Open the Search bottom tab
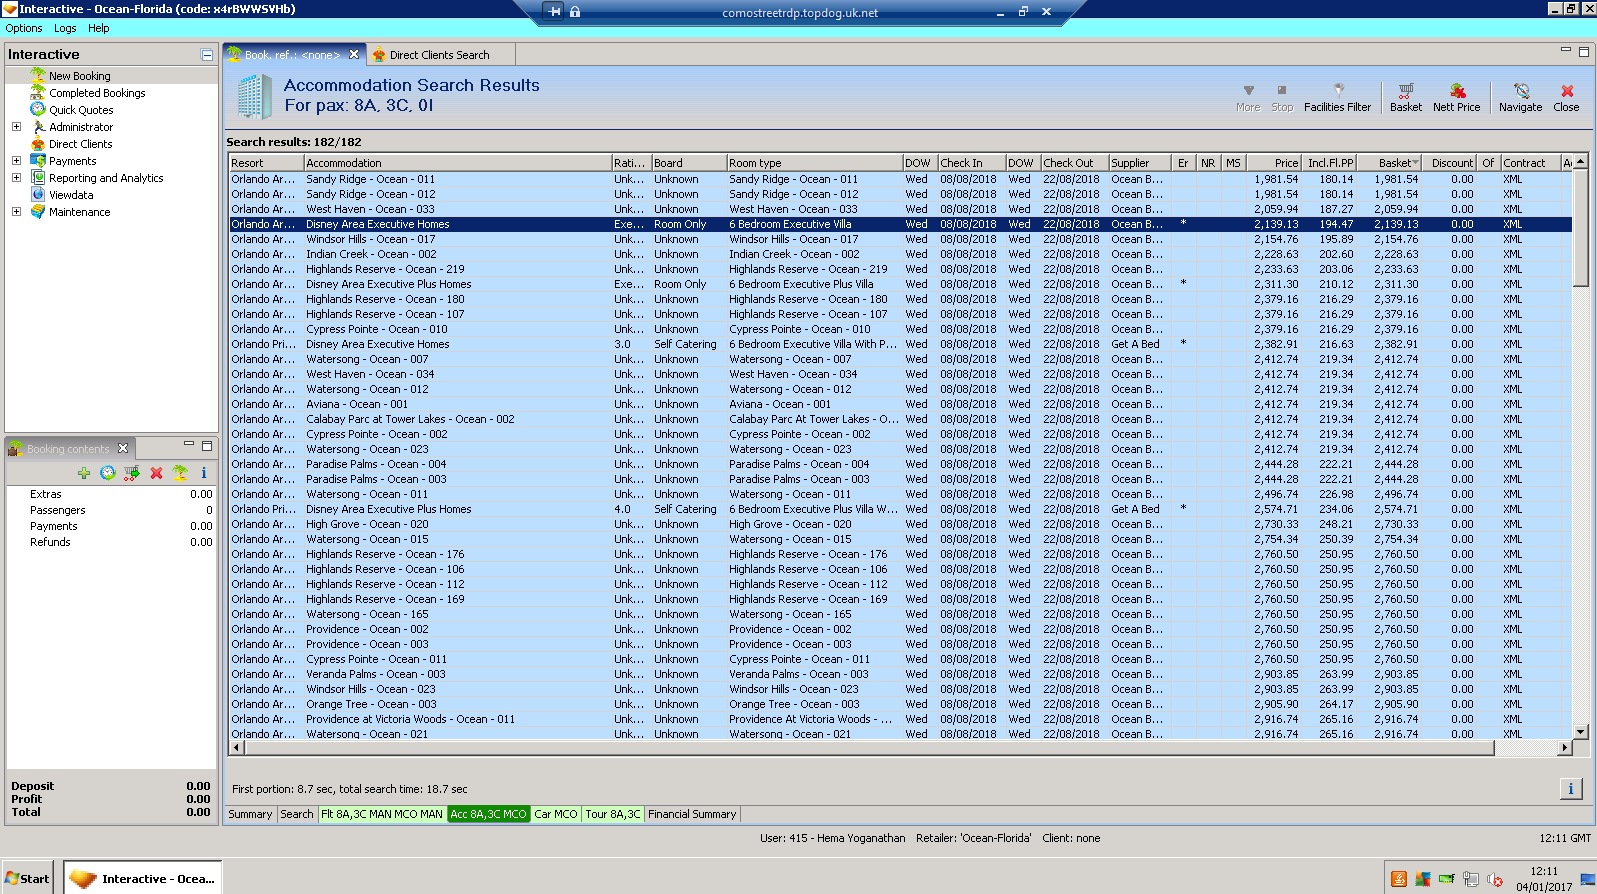The image size is (1597, 894). pos(296,814)
